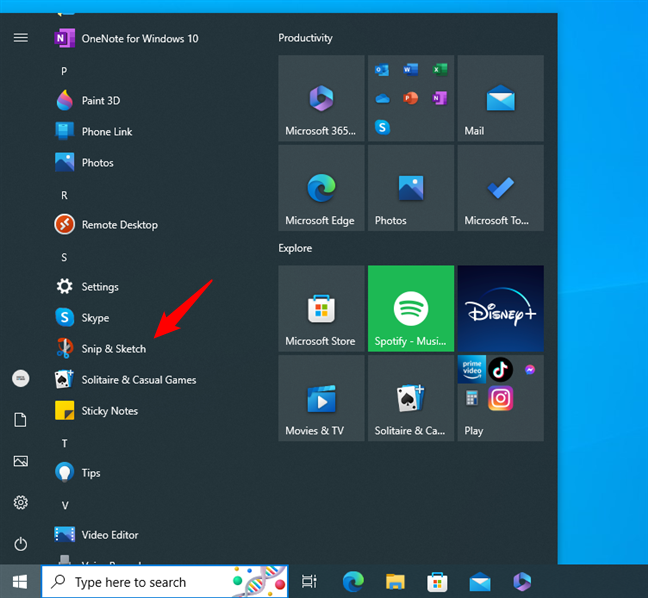This screenshot has width=648, height=598.
Task: Open the Mail tile
Action: click(500, 98)
